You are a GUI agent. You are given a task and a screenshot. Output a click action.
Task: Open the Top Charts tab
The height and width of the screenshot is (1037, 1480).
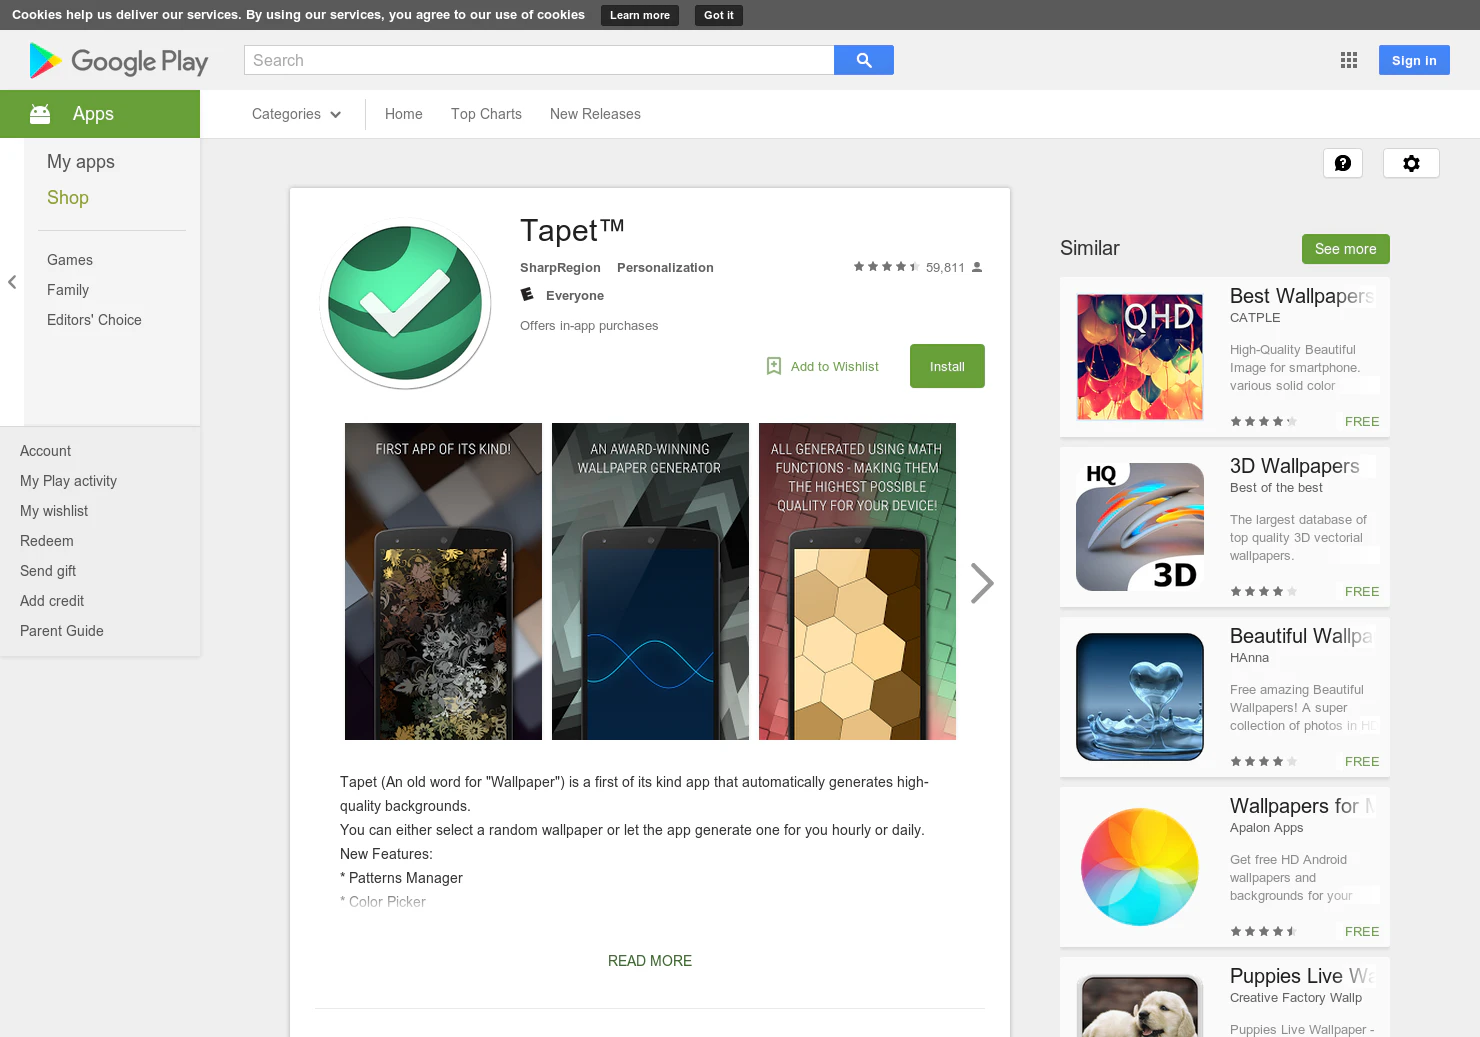pyautogui.click(x=486, y=114)
